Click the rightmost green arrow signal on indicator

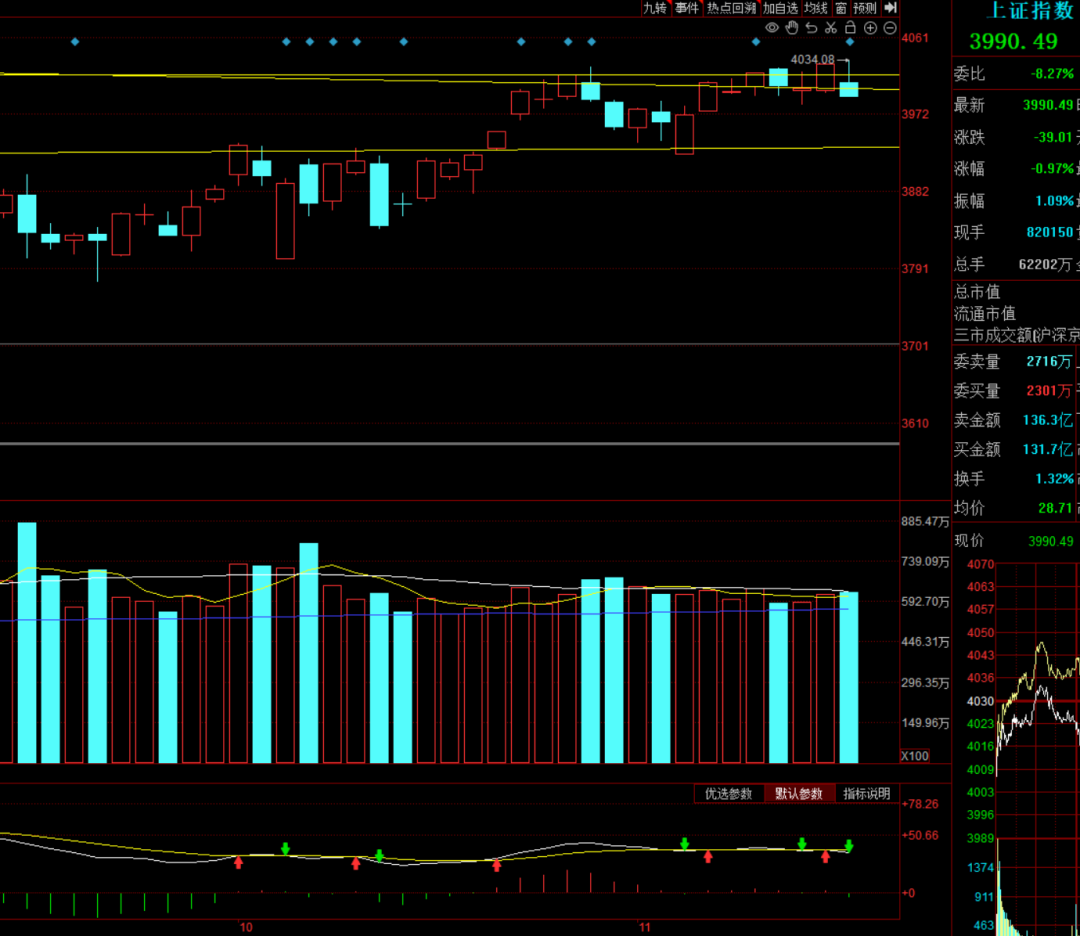click(x=849, y=846)
